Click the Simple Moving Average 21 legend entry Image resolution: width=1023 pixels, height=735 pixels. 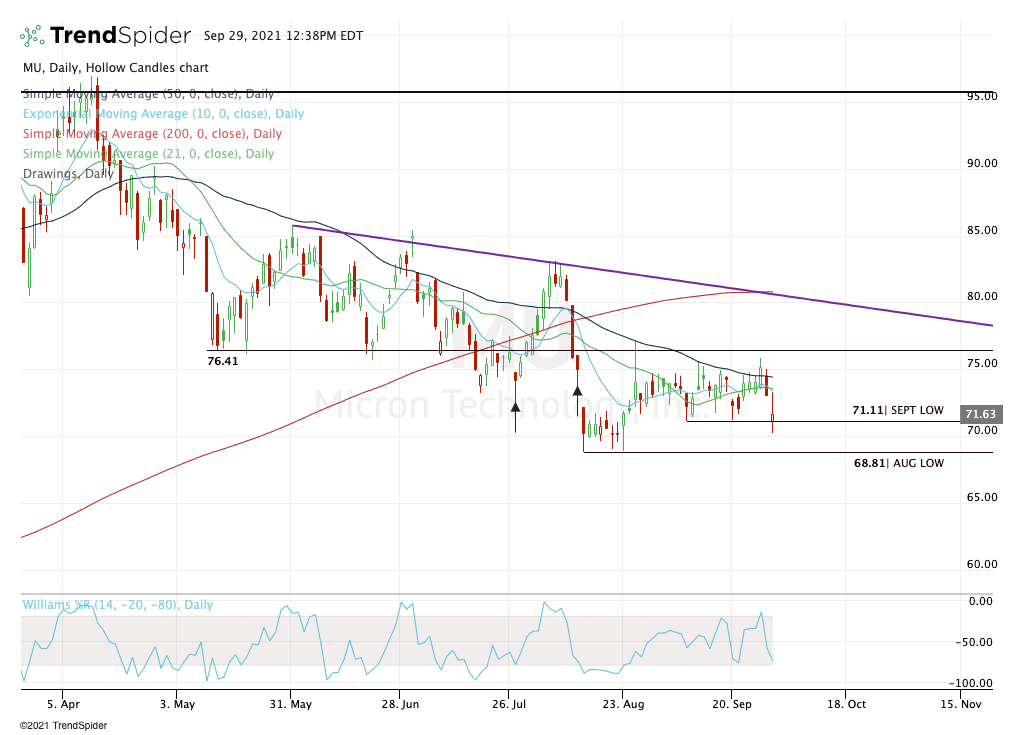148,154
